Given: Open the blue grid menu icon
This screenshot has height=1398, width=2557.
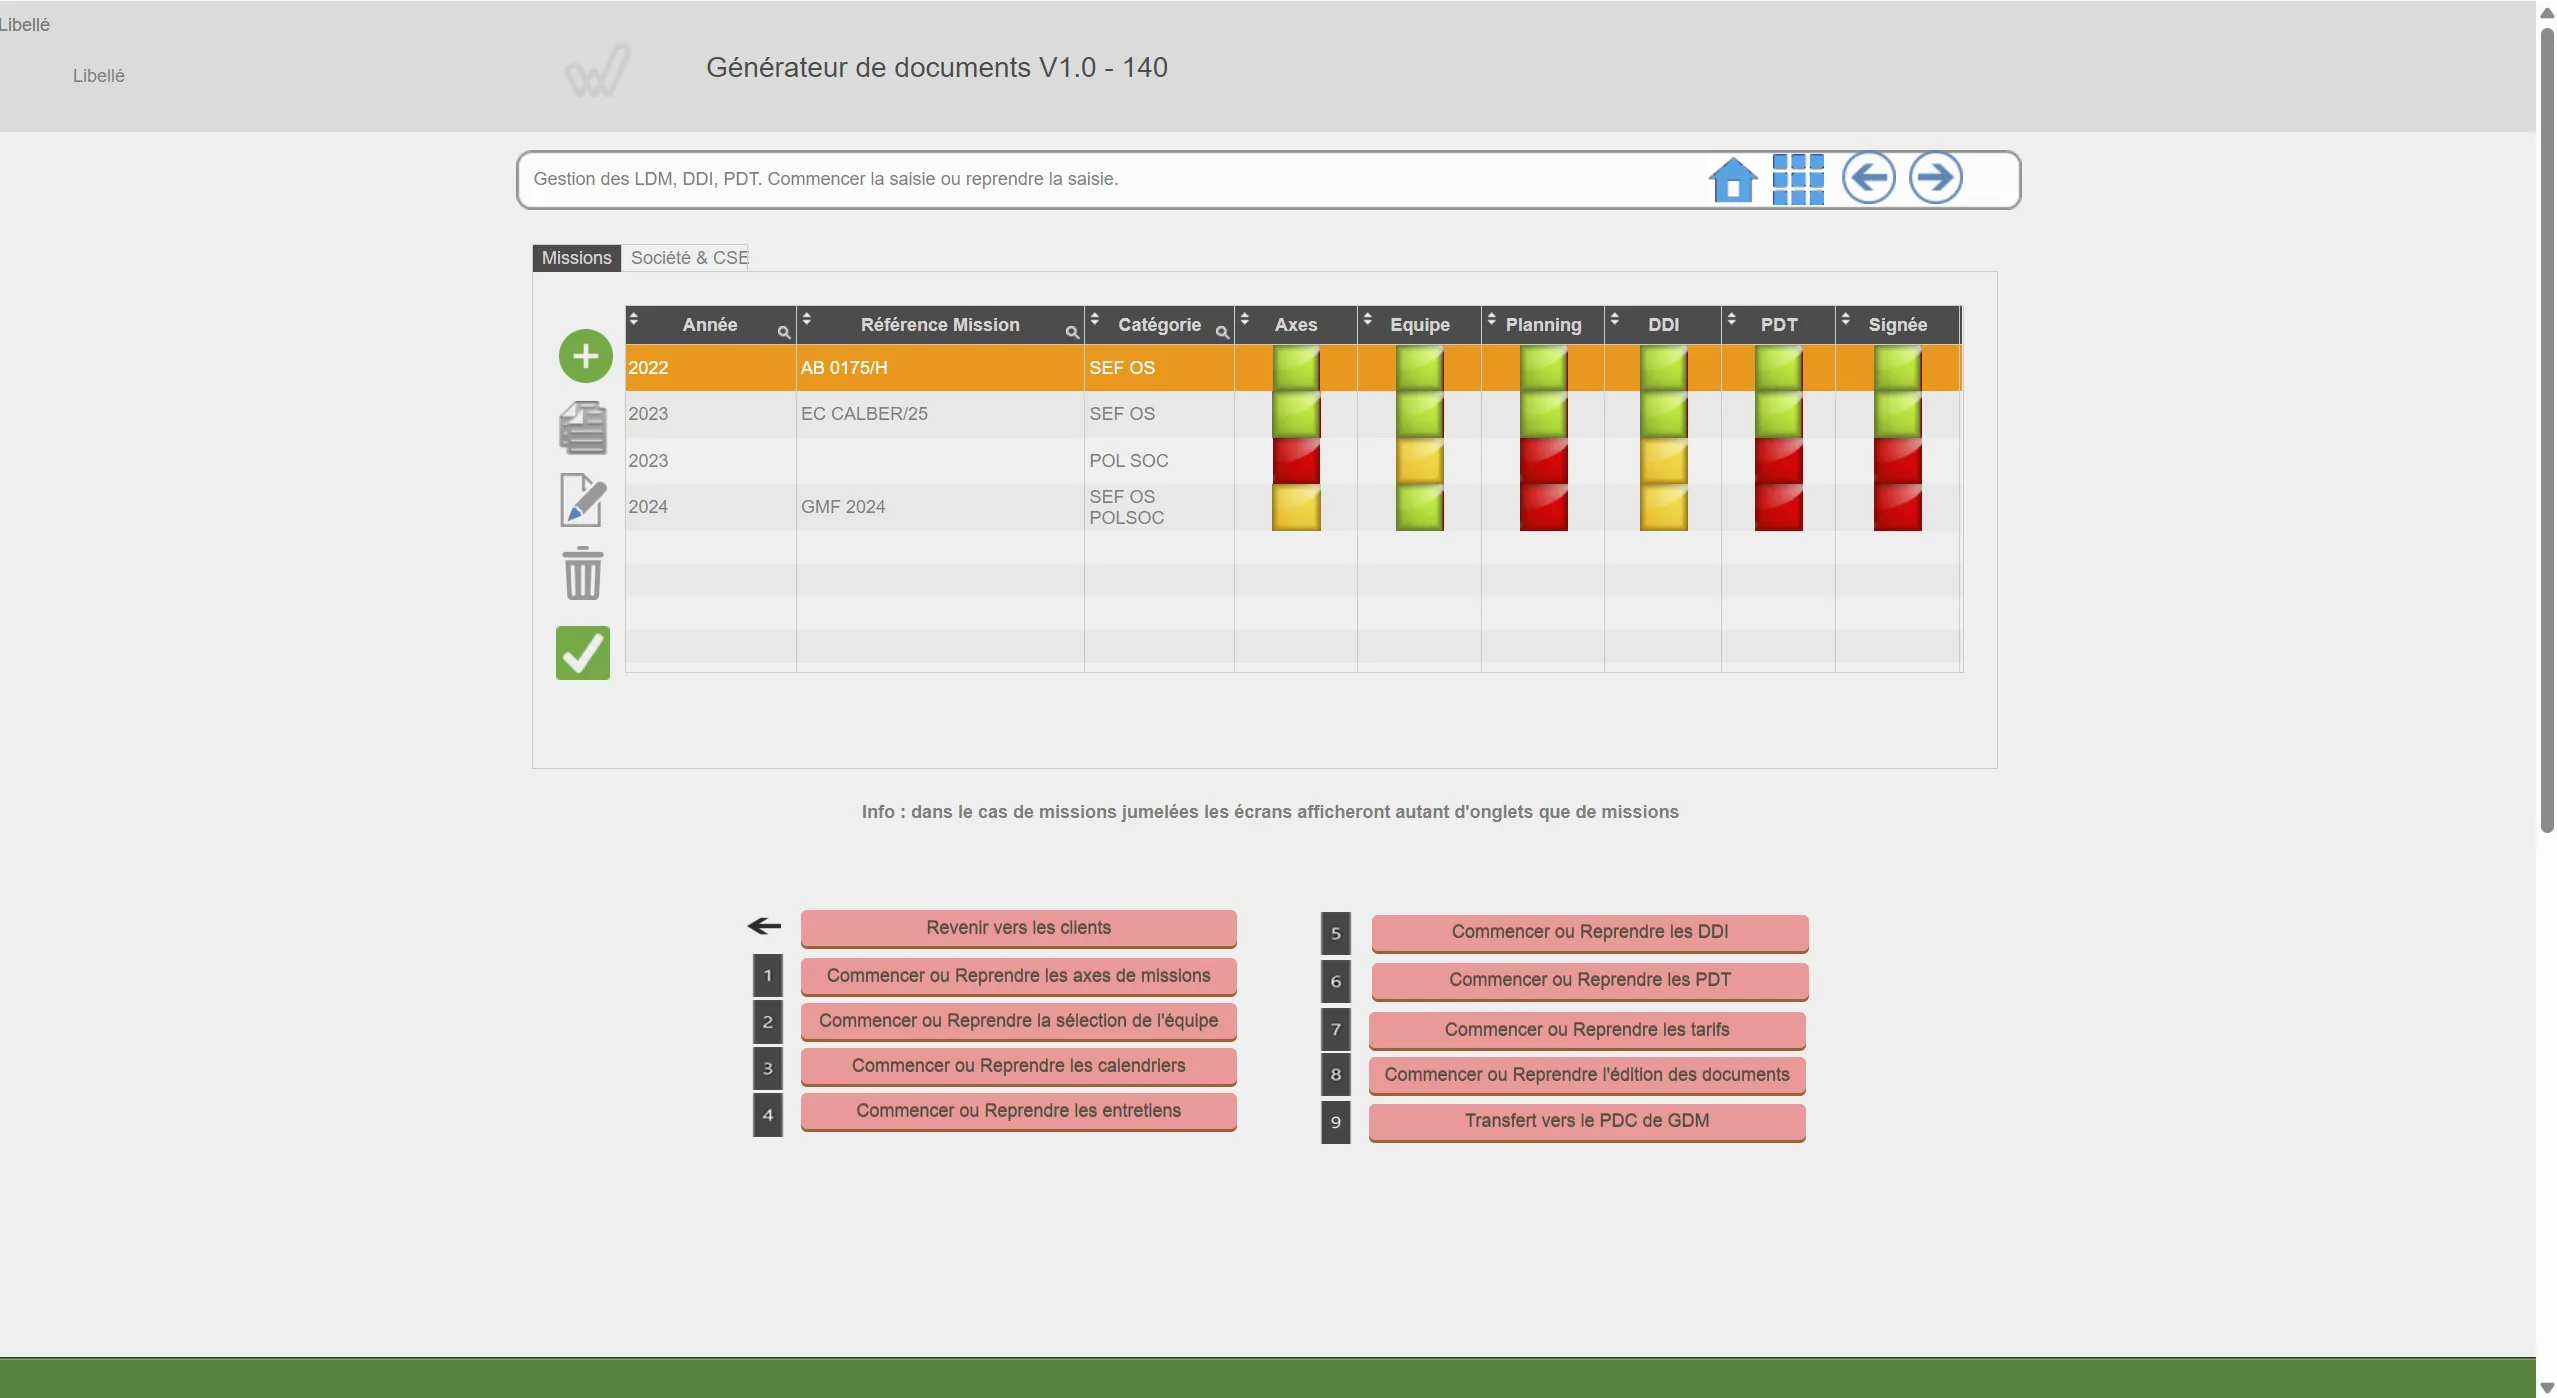Looking at the screenshot, I should coord(1798,179).
